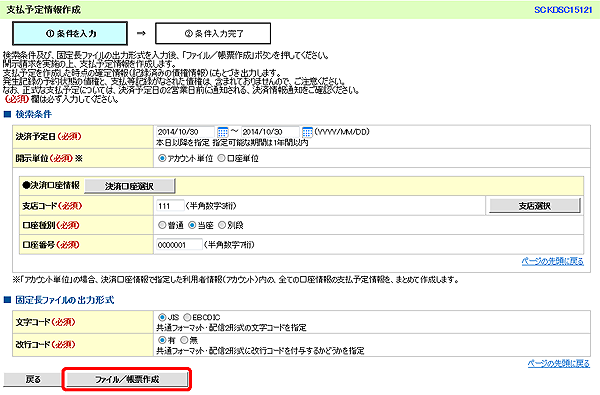
Task: Click the 支店選択 button
Action: [535, 206]
